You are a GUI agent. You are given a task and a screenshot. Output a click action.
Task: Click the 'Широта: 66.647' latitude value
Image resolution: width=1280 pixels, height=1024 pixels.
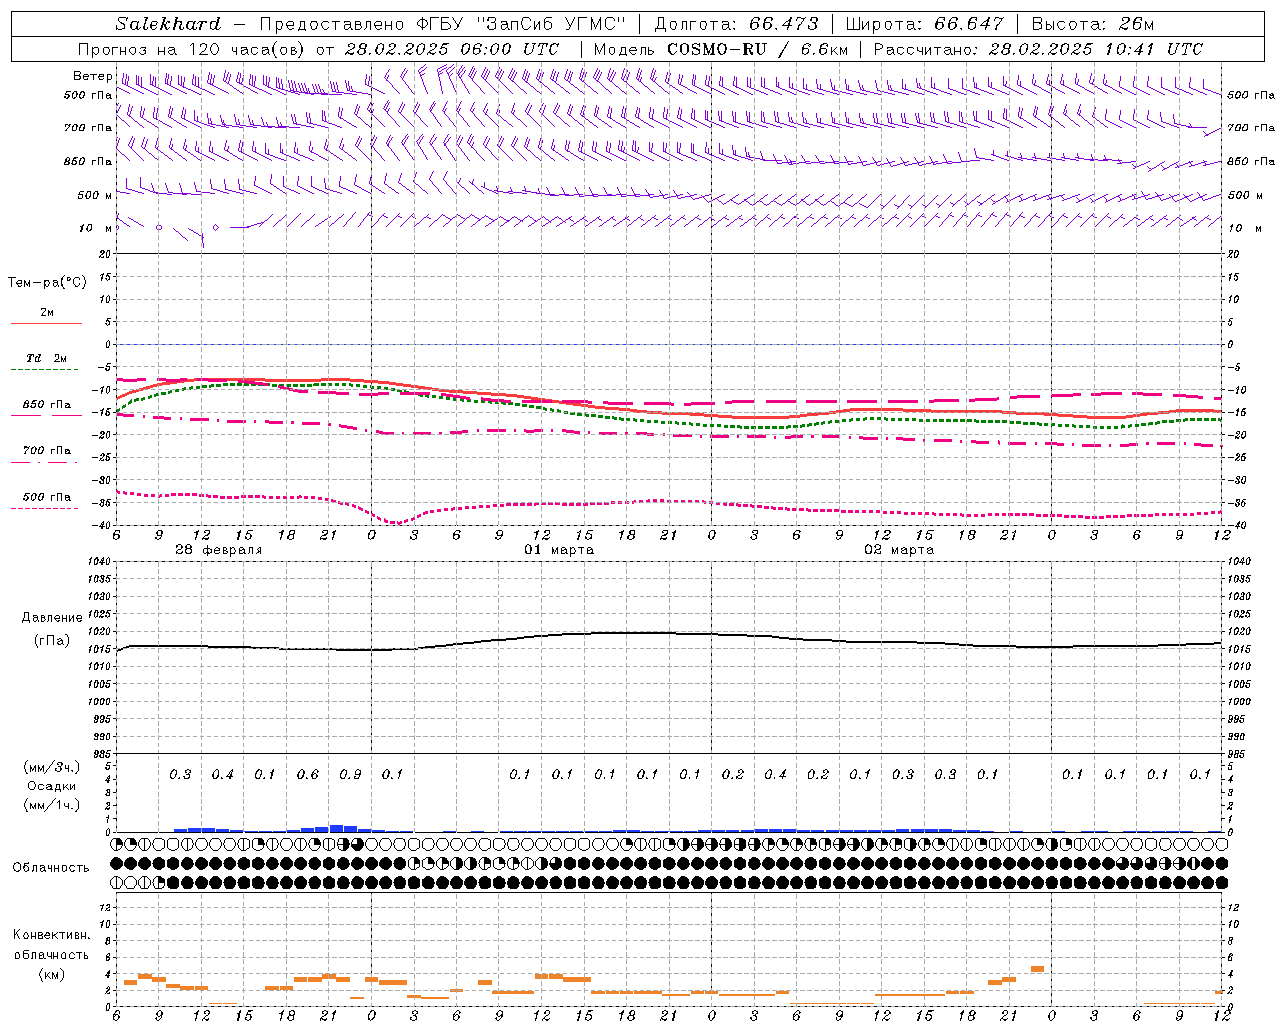coord(924,24)
